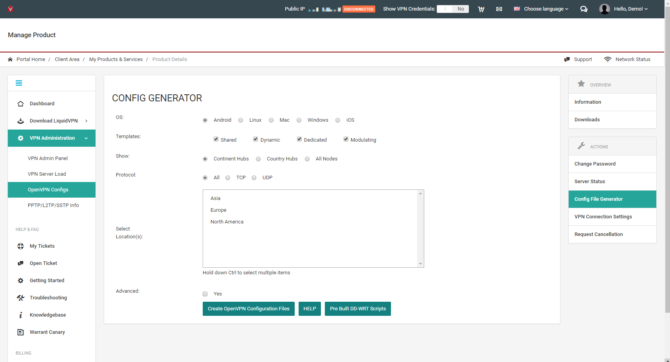670x362 pixels.
Task: Click the Knowledgebase info icon
Action: pos(20,315)
